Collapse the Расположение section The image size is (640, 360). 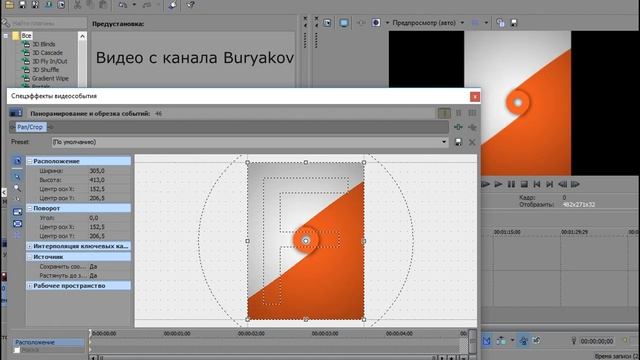pyautogui.click(x=29, y=161)
